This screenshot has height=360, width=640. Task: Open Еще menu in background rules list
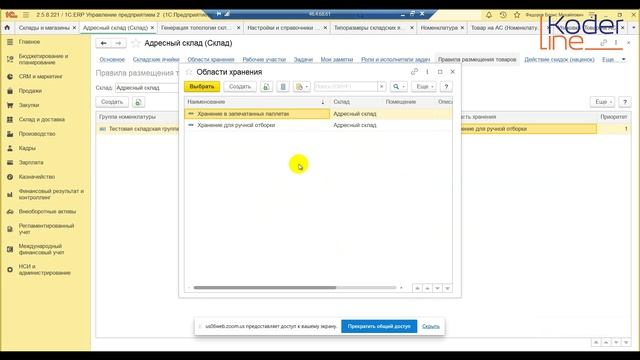click(x=602, y=102)
